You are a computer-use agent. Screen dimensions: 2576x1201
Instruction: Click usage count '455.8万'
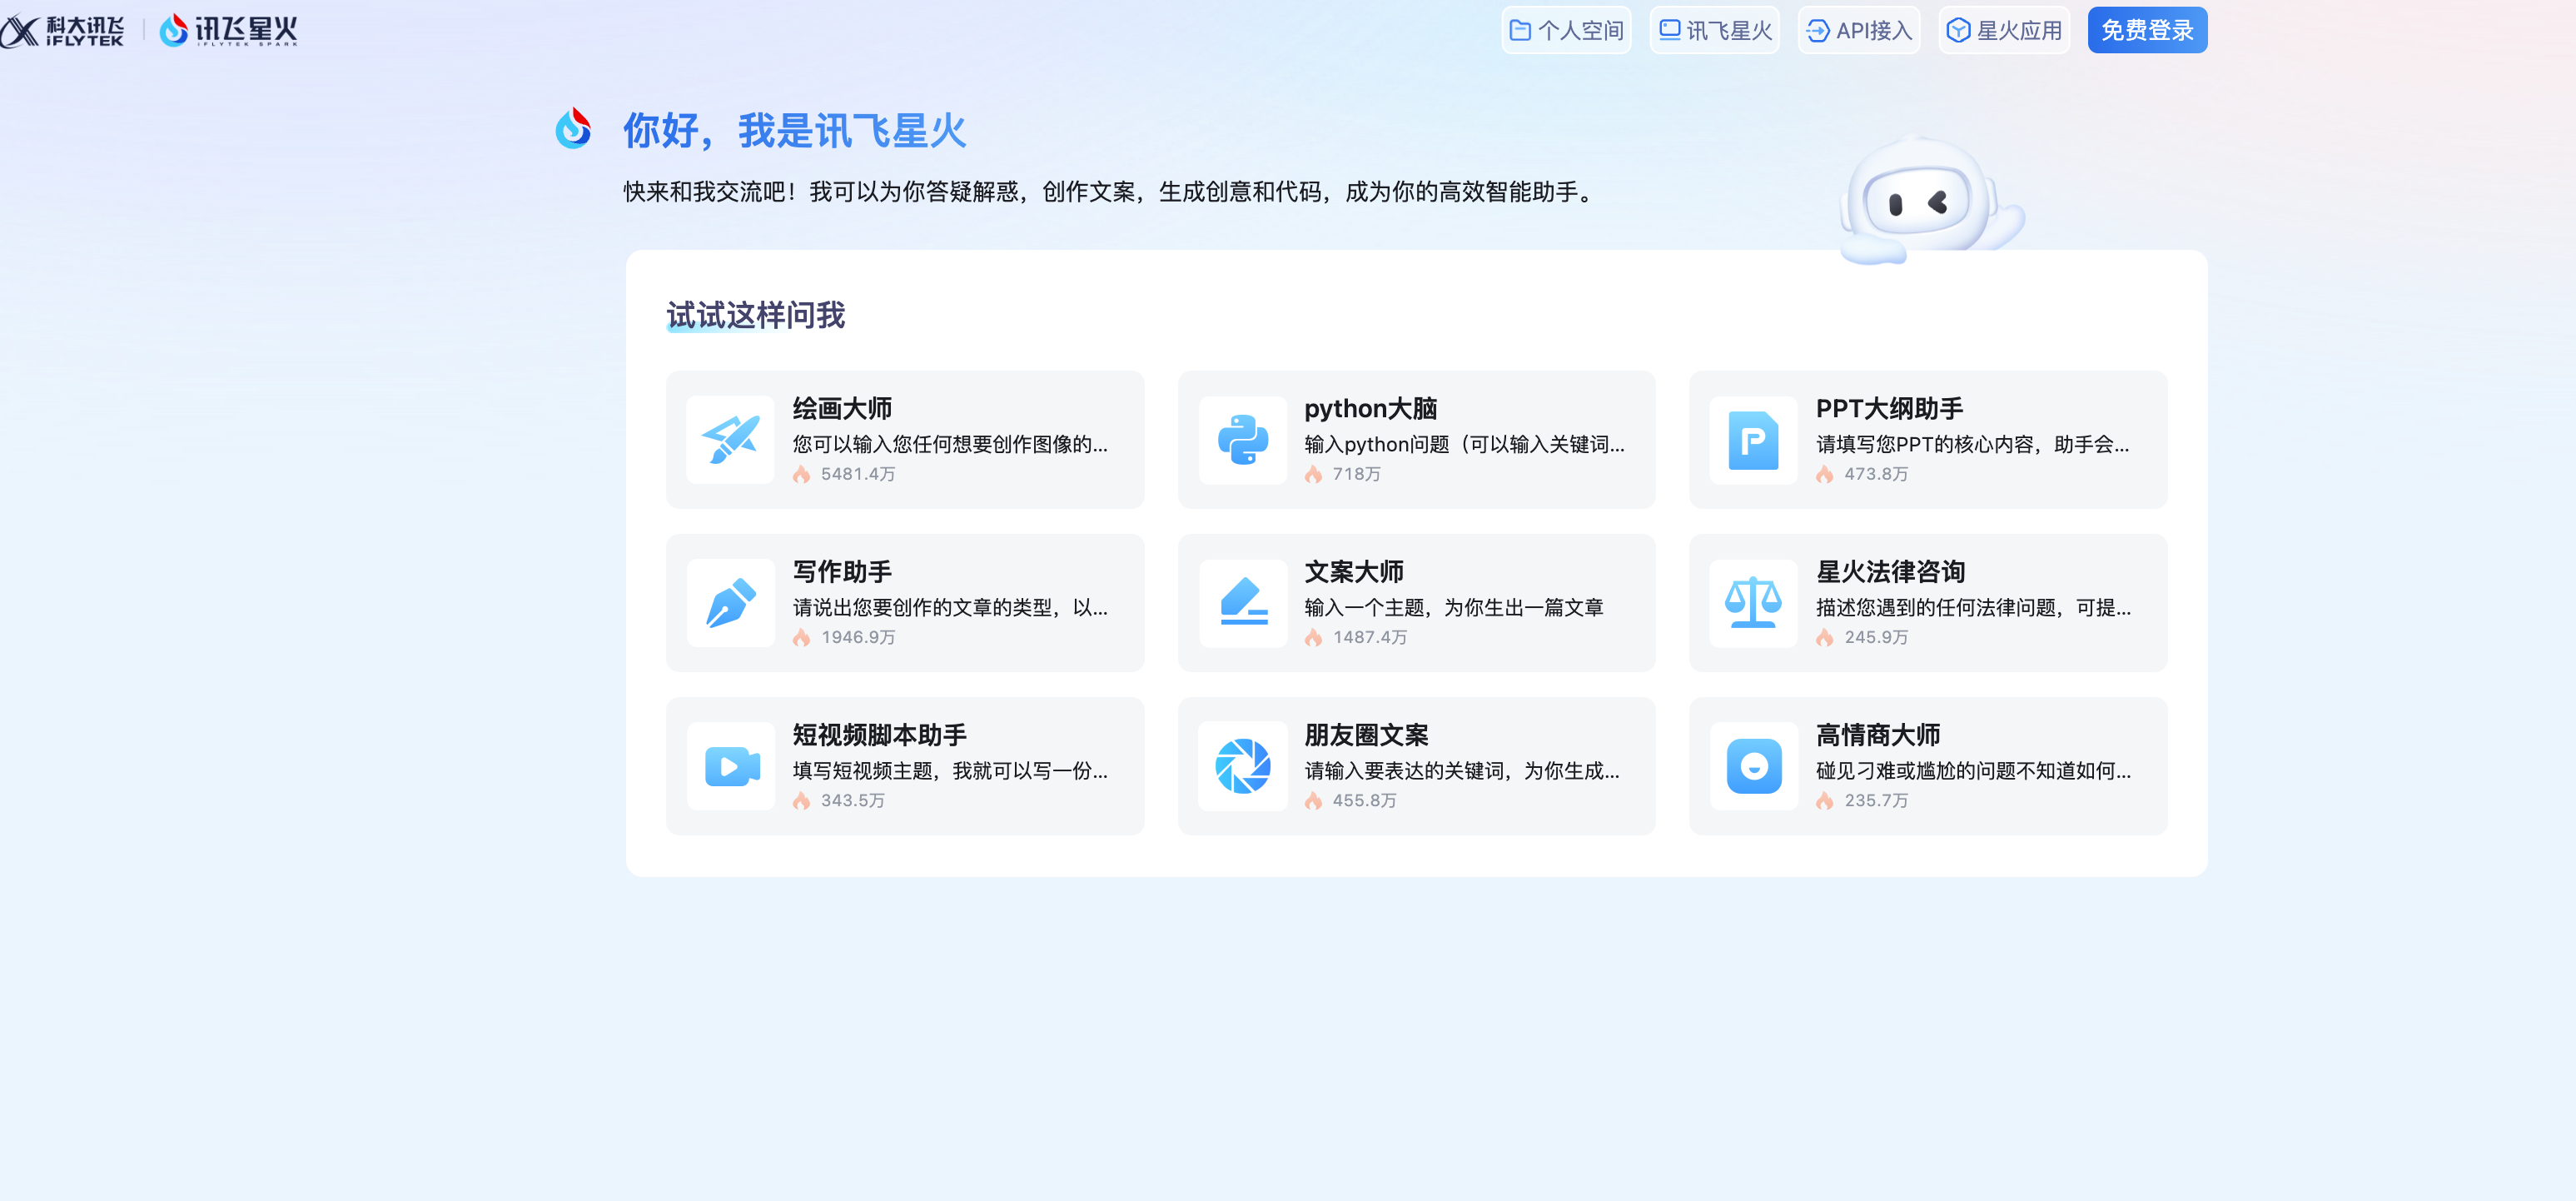pyautogui.click(x=1365, y=800)
